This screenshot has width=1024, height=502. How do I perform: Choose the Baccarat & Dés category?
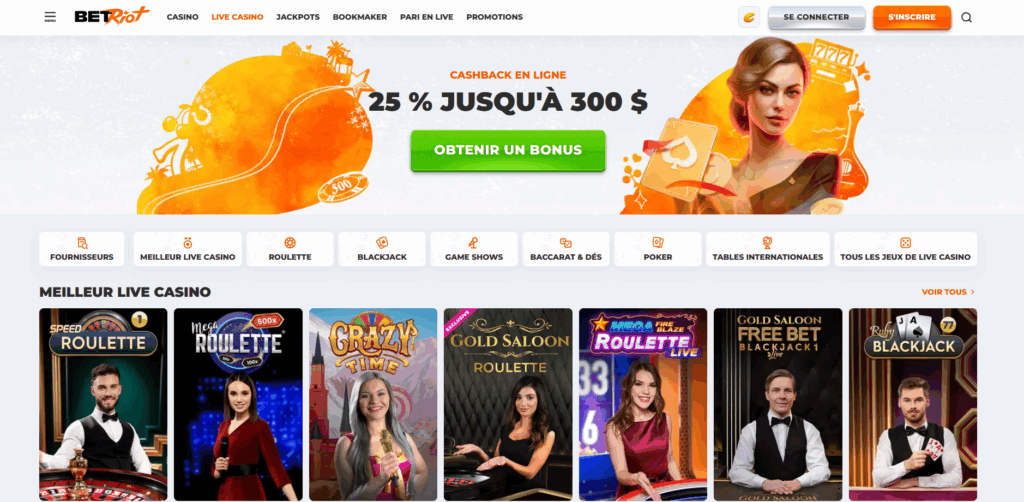(x=566, y=249)
